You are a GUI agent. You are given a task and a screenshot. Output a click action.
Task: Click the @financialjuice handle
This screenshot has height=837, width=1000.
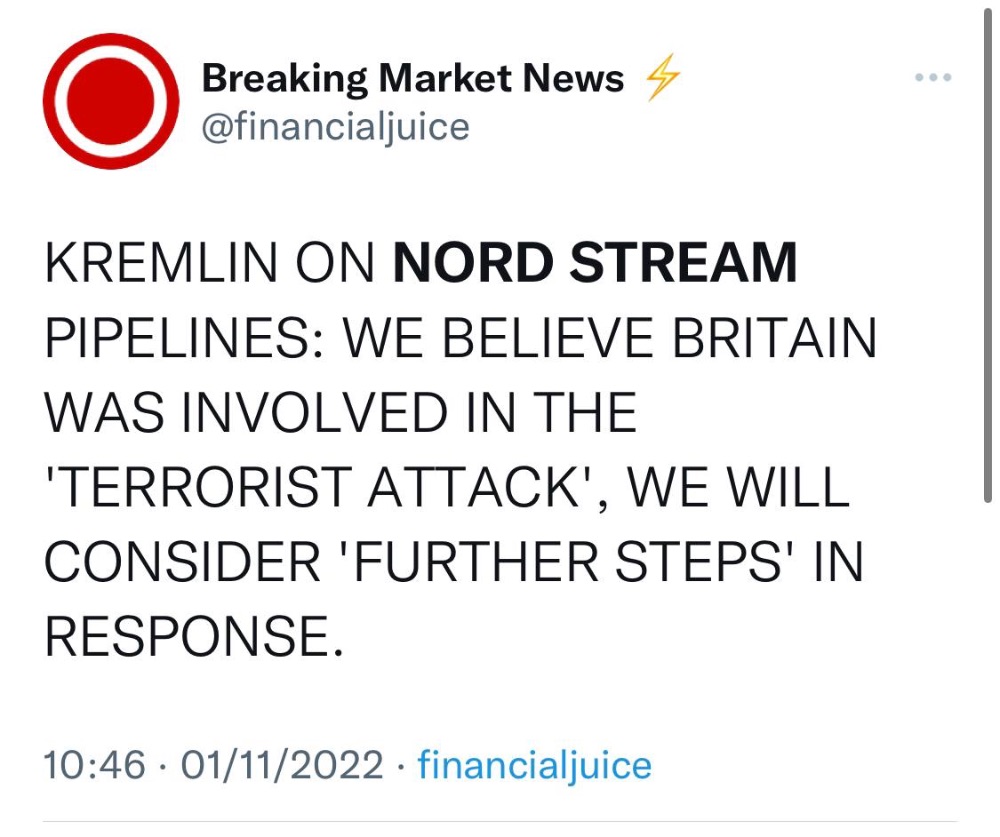[x=335, y=128]
